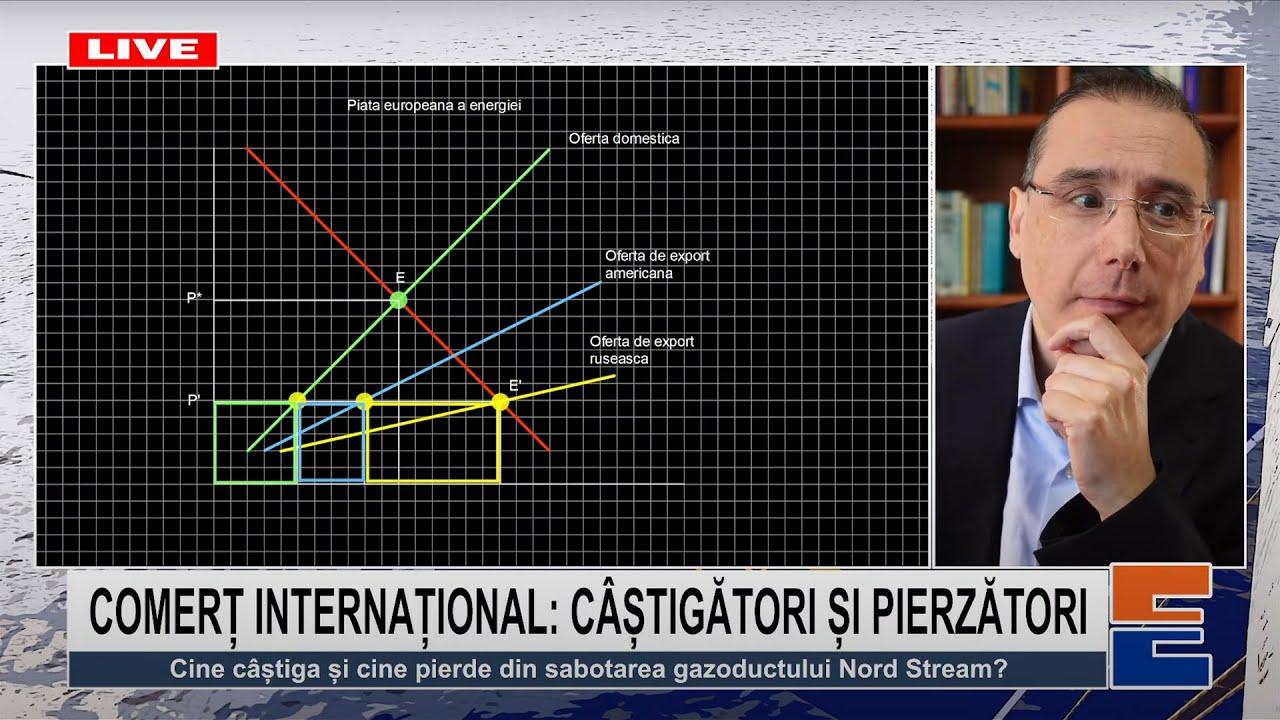The width and height of the screenshot is (1280, 720).
Task: Click the 'COMERȚ INTERNAȚIONAL' headline banner
Action: pyautogui.click(x=587, y=611)
